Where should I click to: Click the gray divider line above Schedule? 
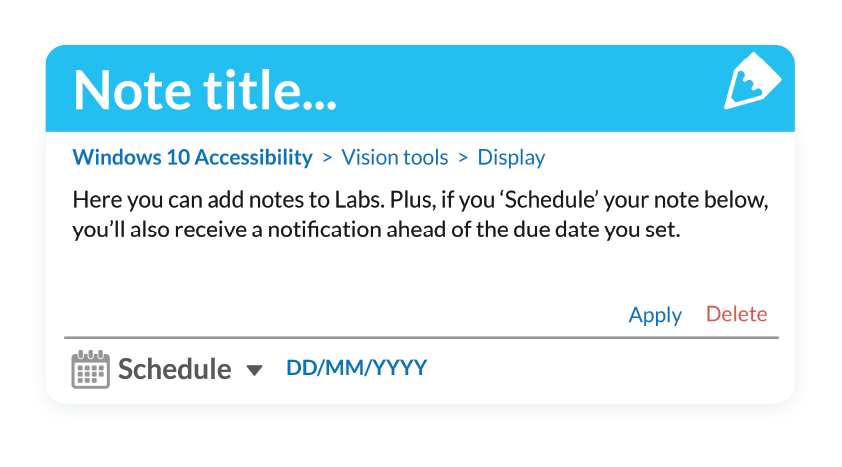[x=421, y=338]
